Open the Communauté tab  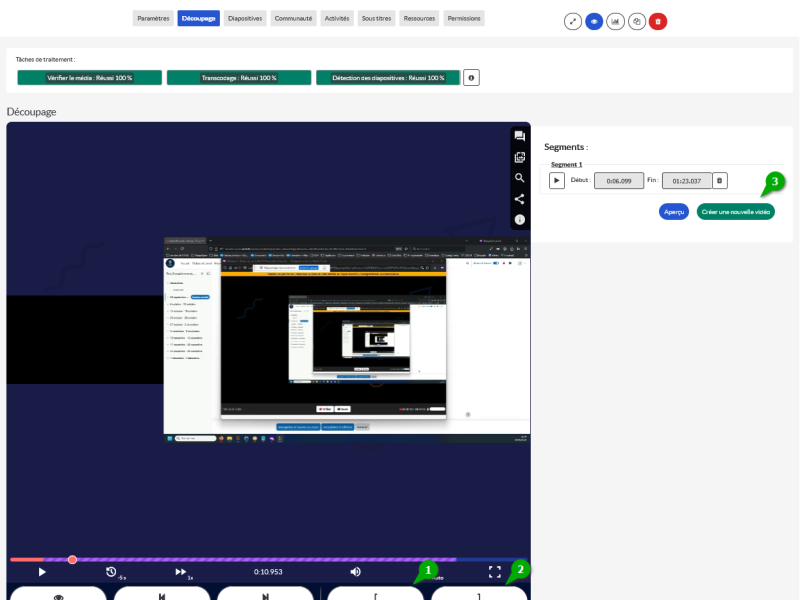(x=293, y=18)
